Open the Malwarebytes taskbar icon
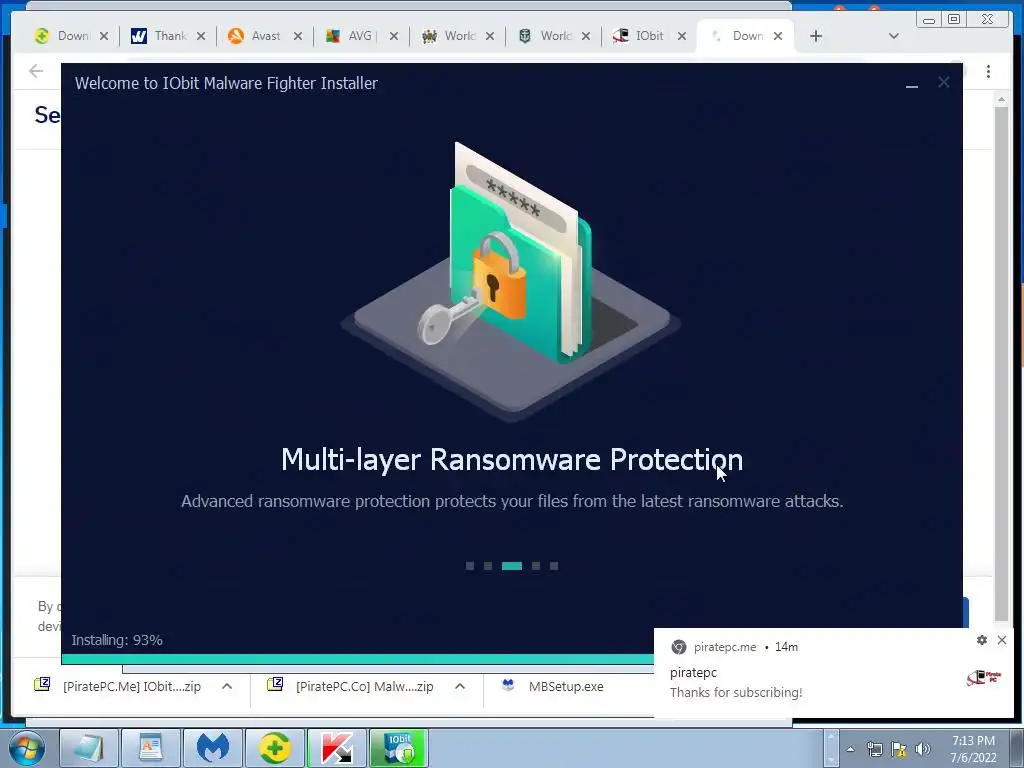The width and height of the screenshot is (1024, 768). point(213,748)
